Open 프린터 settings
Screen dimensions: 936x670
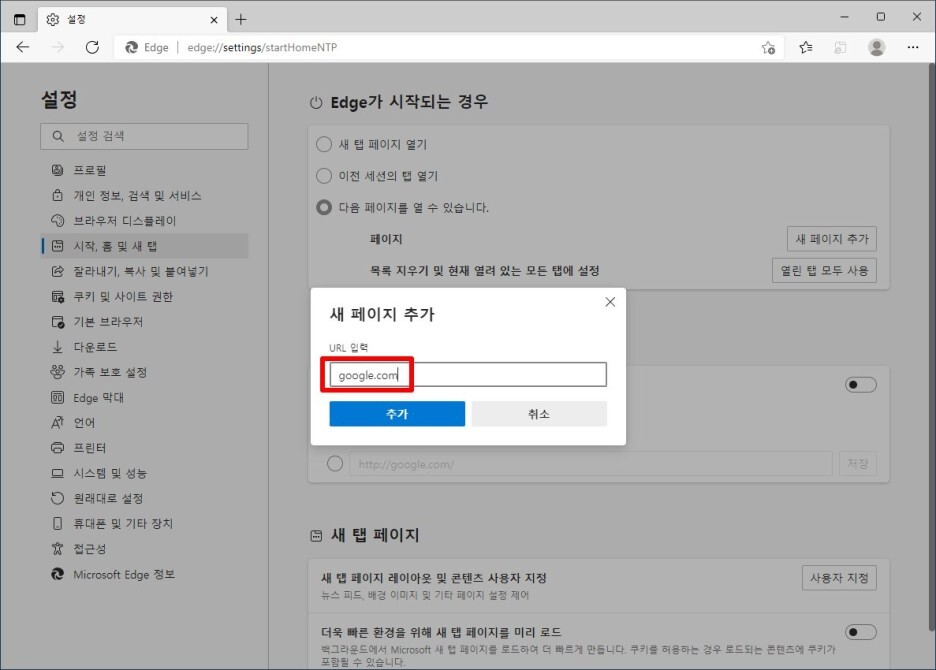pos(144,448)
